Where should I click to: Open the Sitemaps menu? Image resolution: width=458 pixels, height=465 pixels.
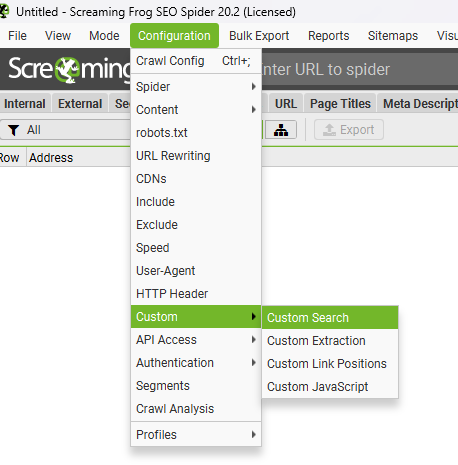pos(393,36)
